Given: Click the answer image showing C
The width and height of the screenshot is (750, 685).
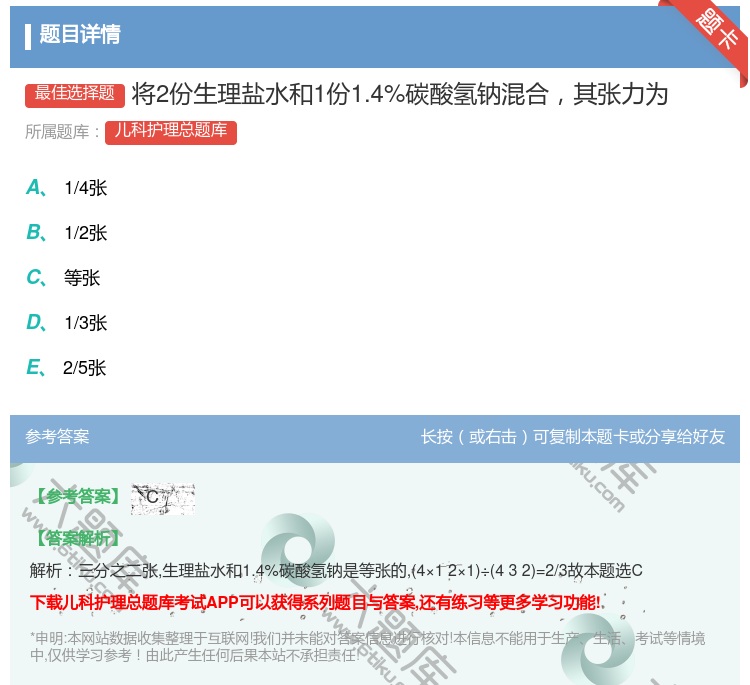Looking at the screenshot, I should (162, 497).
